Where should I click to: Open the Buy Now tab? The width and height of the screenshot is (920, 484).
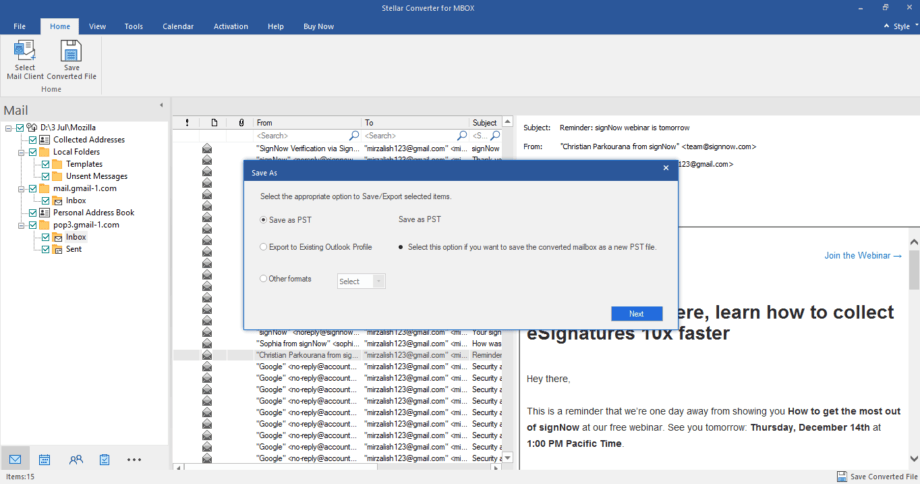pos(319,26)
